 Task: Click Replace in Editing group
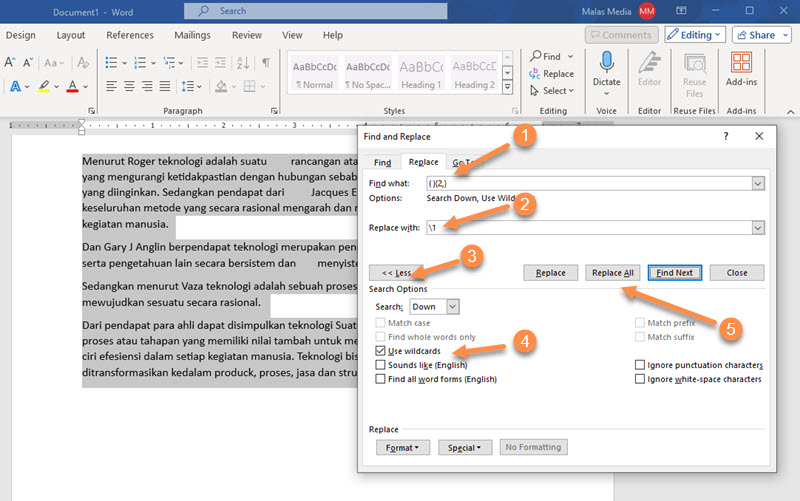(552, 73)
